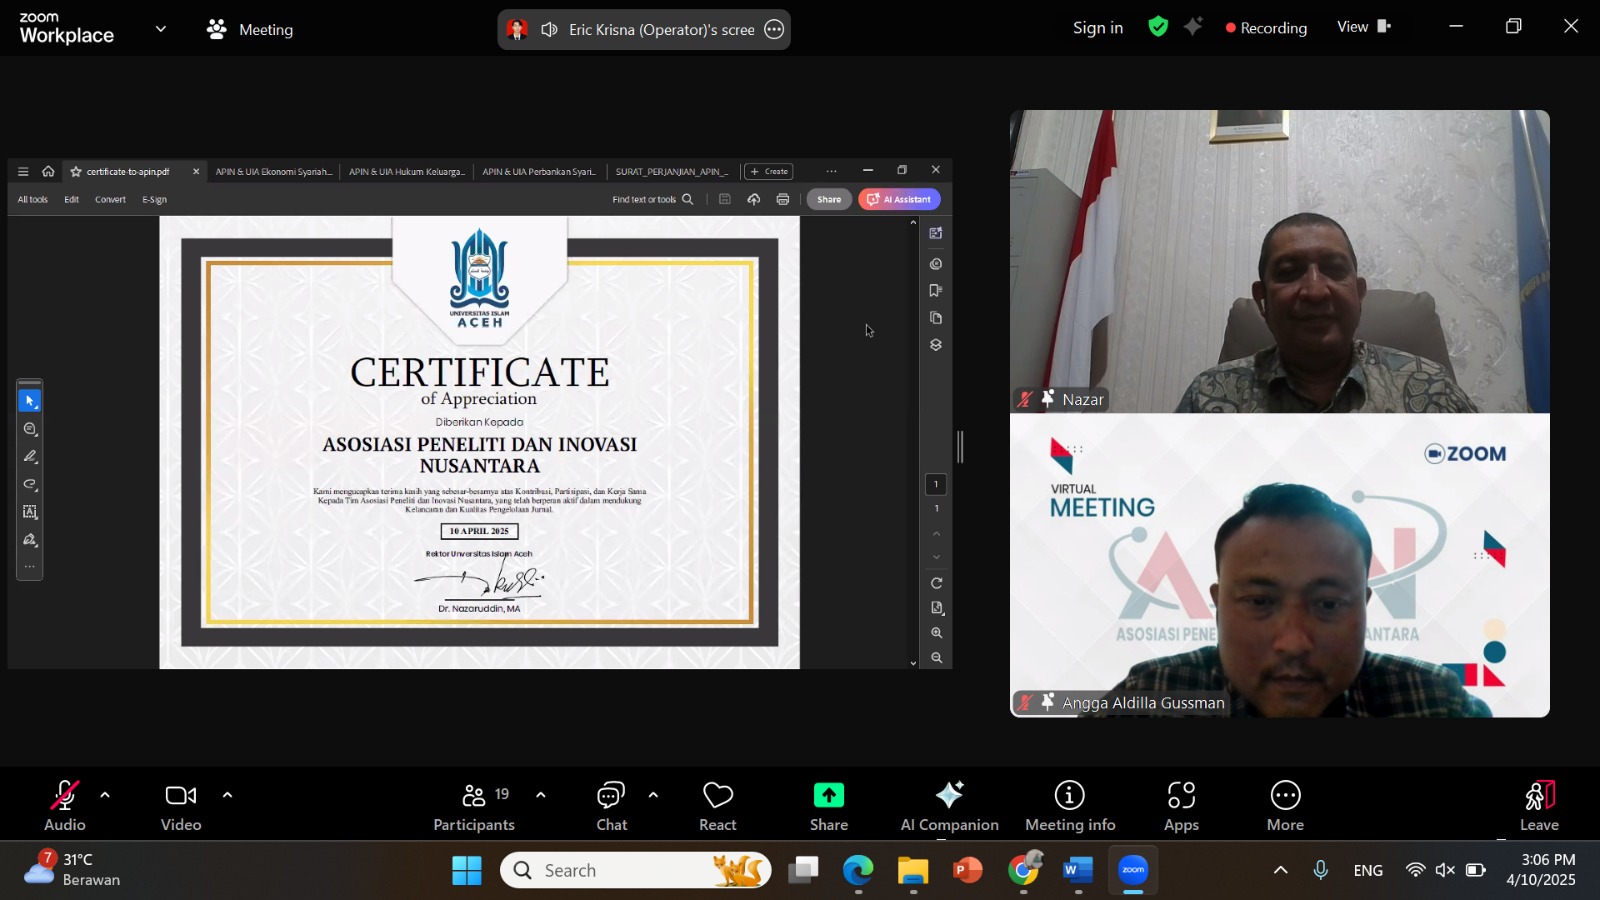Open AI Companion
The width and height of the screenshot is (1600, 900).
click(x=949, y=806)
